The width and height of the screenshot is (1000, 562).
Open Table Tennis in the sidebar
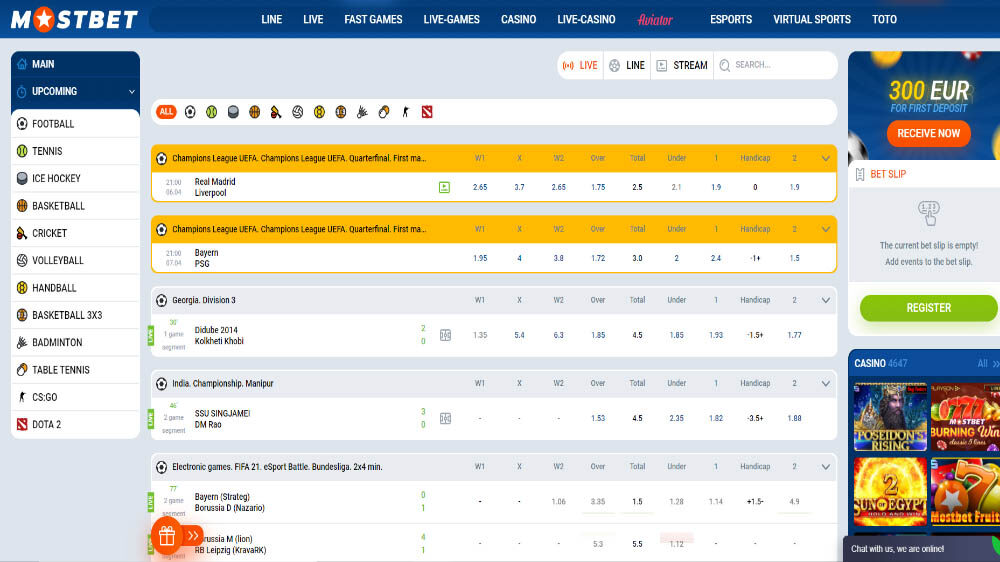point(75,370)
